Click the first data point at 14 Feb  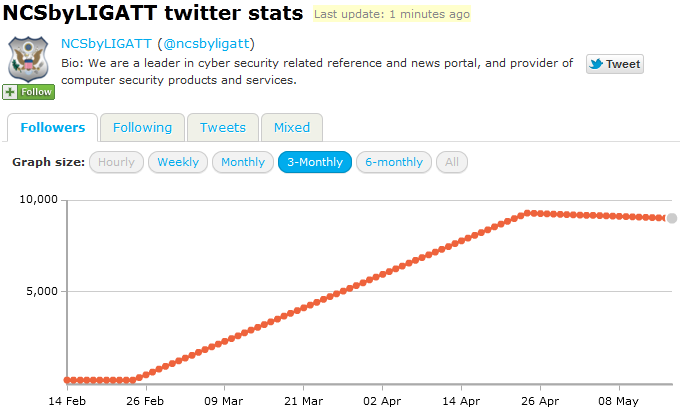coord(67,380)
